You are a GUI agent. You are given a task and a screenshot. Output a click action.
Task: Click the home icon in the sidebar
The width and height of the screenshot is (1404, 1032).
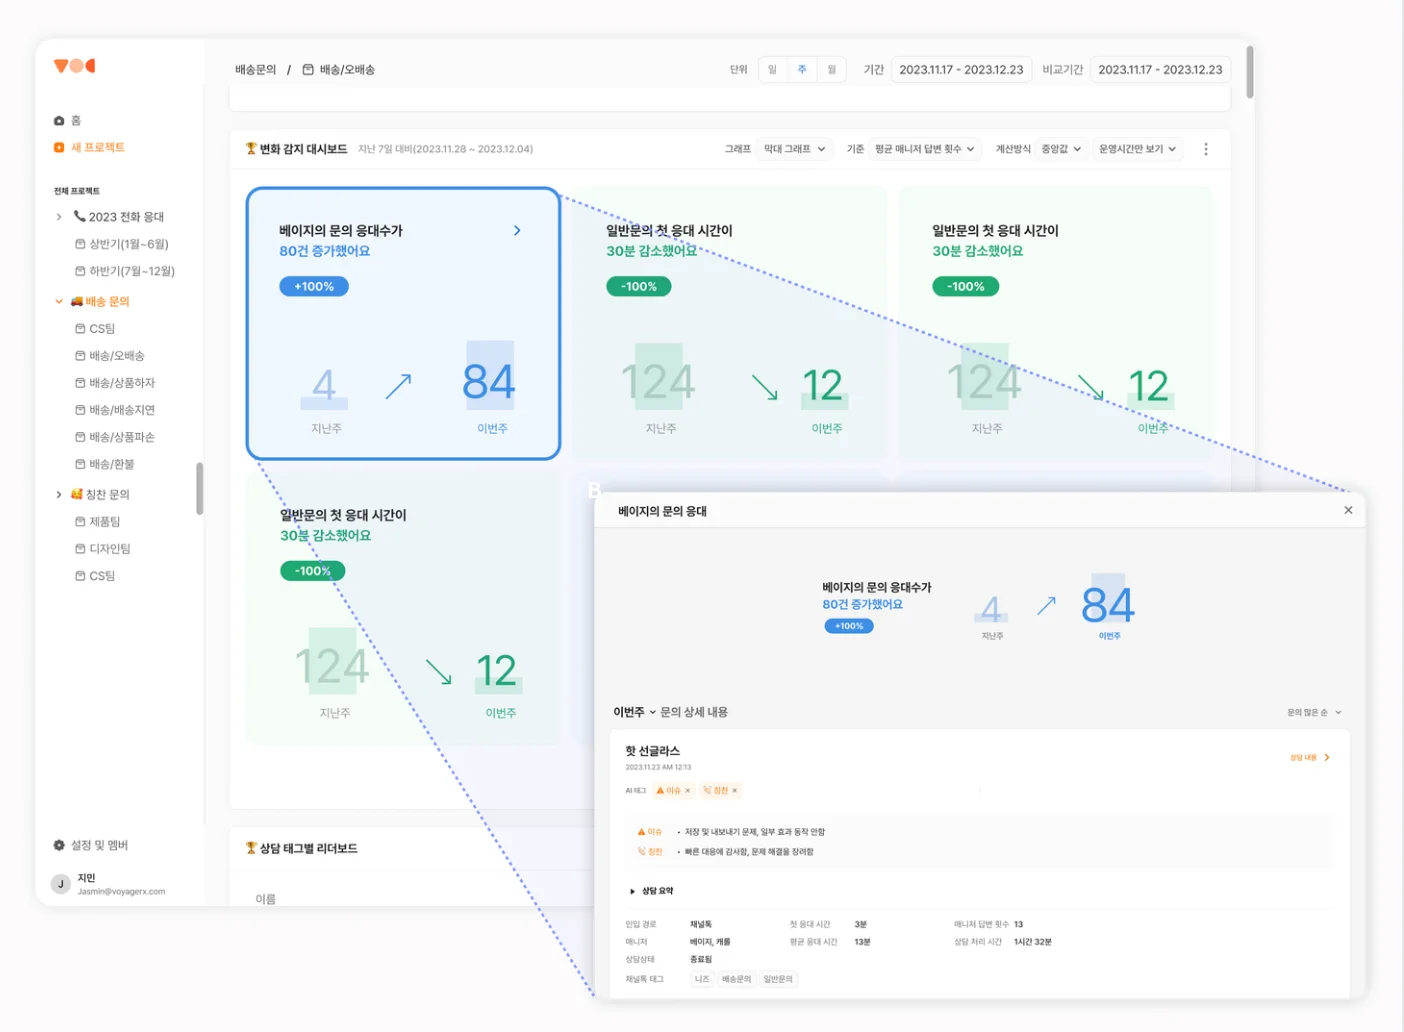59,121
